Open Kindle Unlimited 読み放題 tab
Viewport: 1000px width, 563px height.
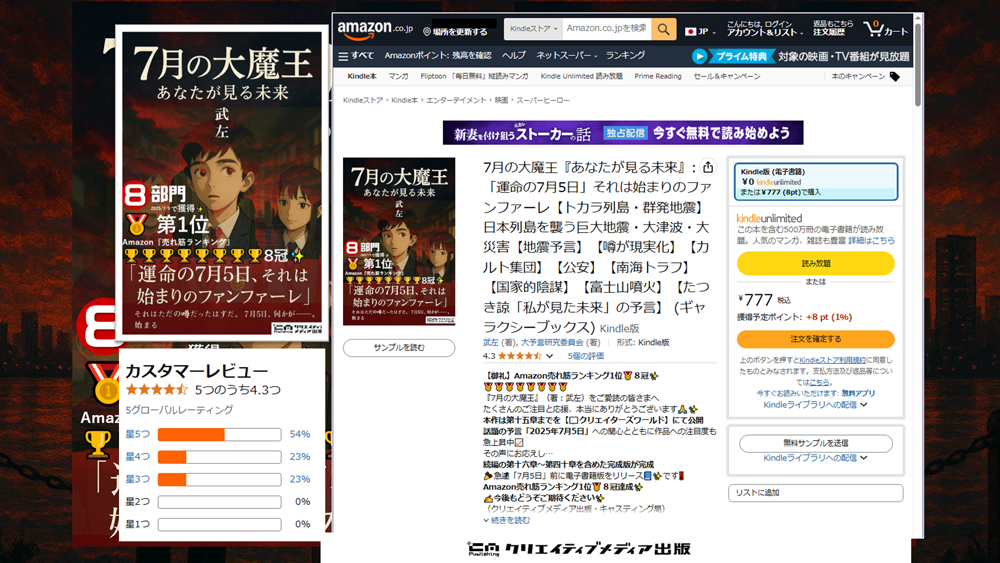click(x=581, y=77)
